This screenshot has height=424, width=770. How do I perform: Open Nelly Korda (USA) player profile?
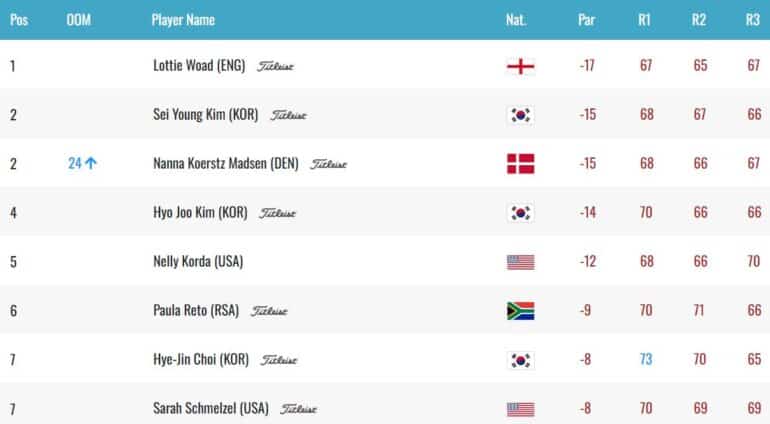pos(198,261)
